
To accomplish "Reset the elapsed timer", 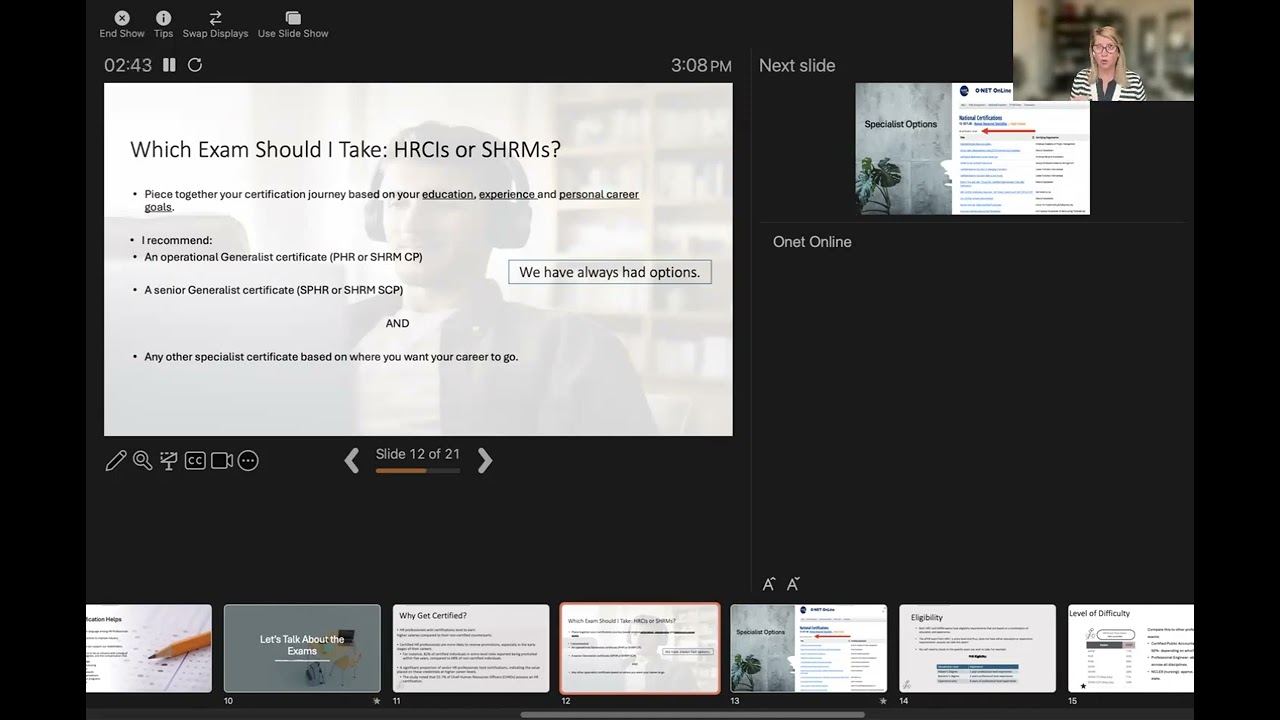I will tap(195, 65).
